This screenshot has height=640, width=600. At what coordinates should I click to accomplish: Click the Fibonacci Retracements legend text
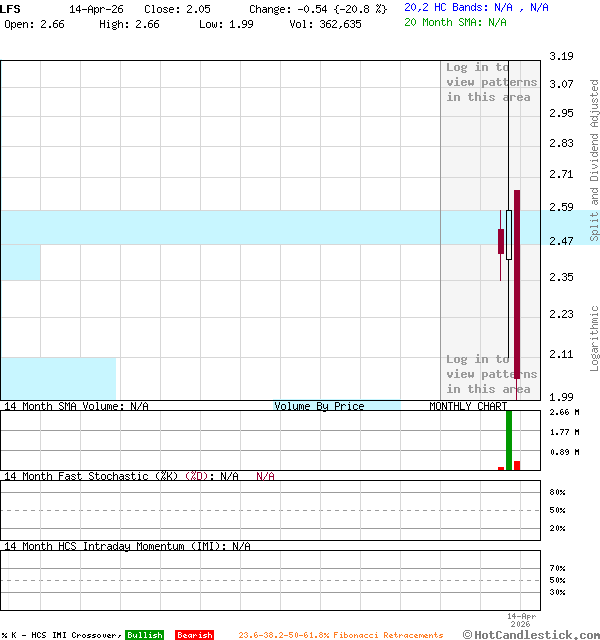pyautogui.click(x=340, y=635)
